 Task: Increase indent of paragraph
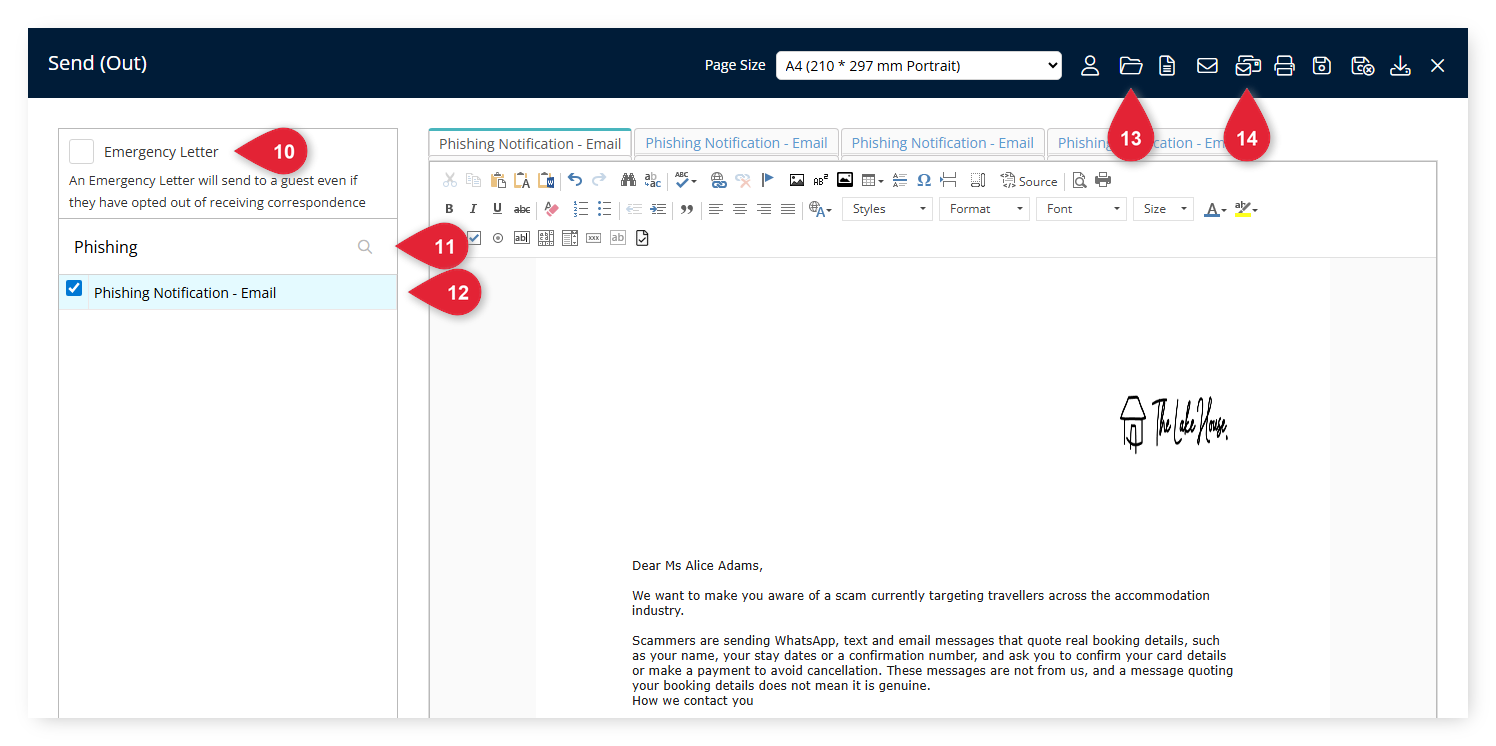click(x=657, y=209)
